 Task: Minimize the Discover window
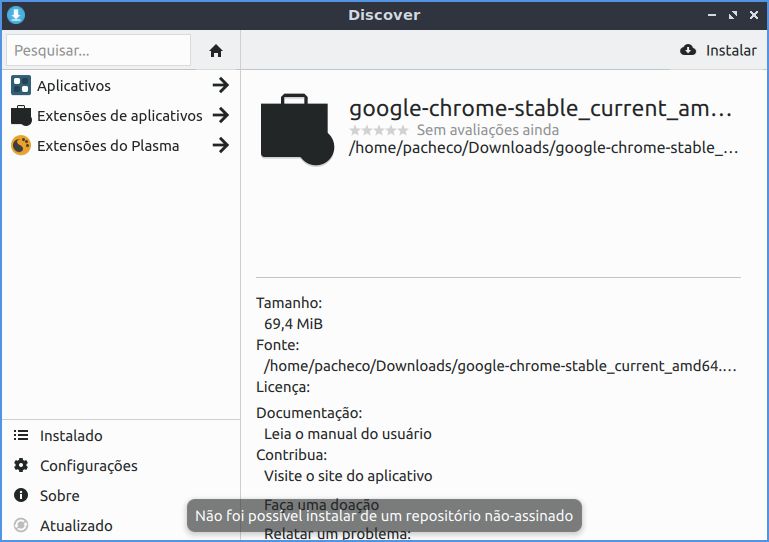(x=712, y=15)
